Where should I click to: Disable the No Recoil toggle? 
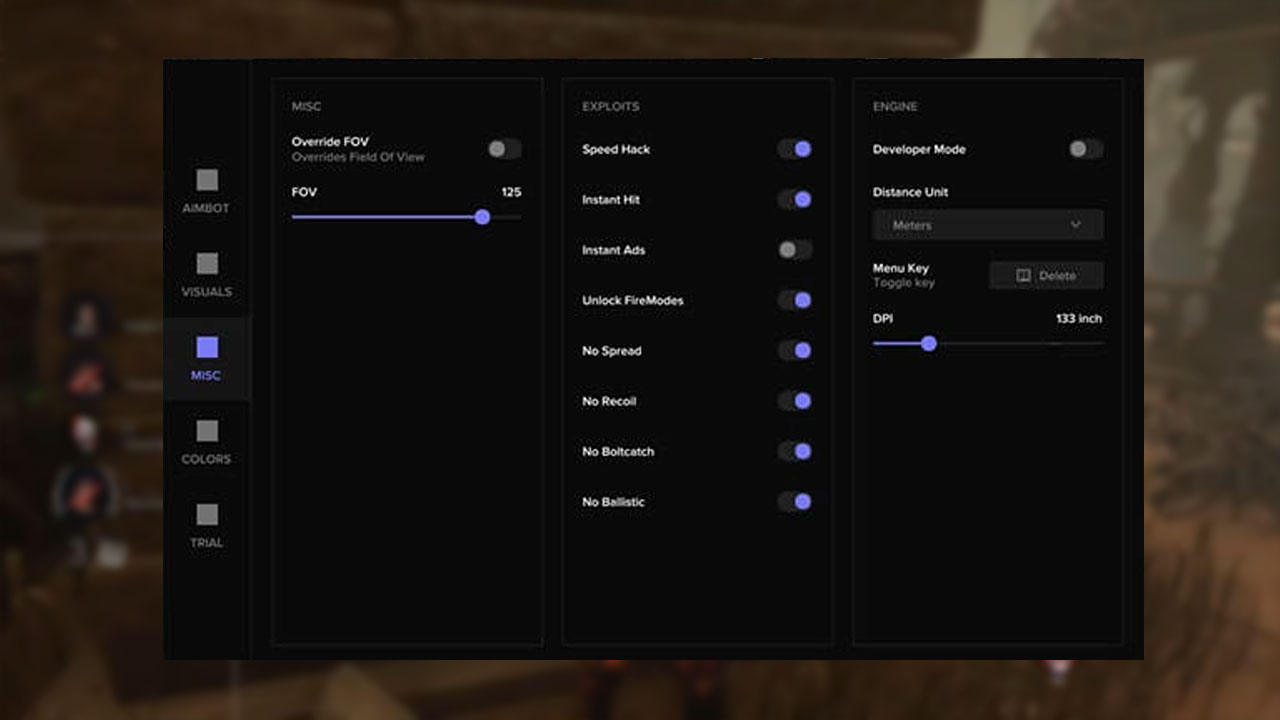click(x=795, y=401)
